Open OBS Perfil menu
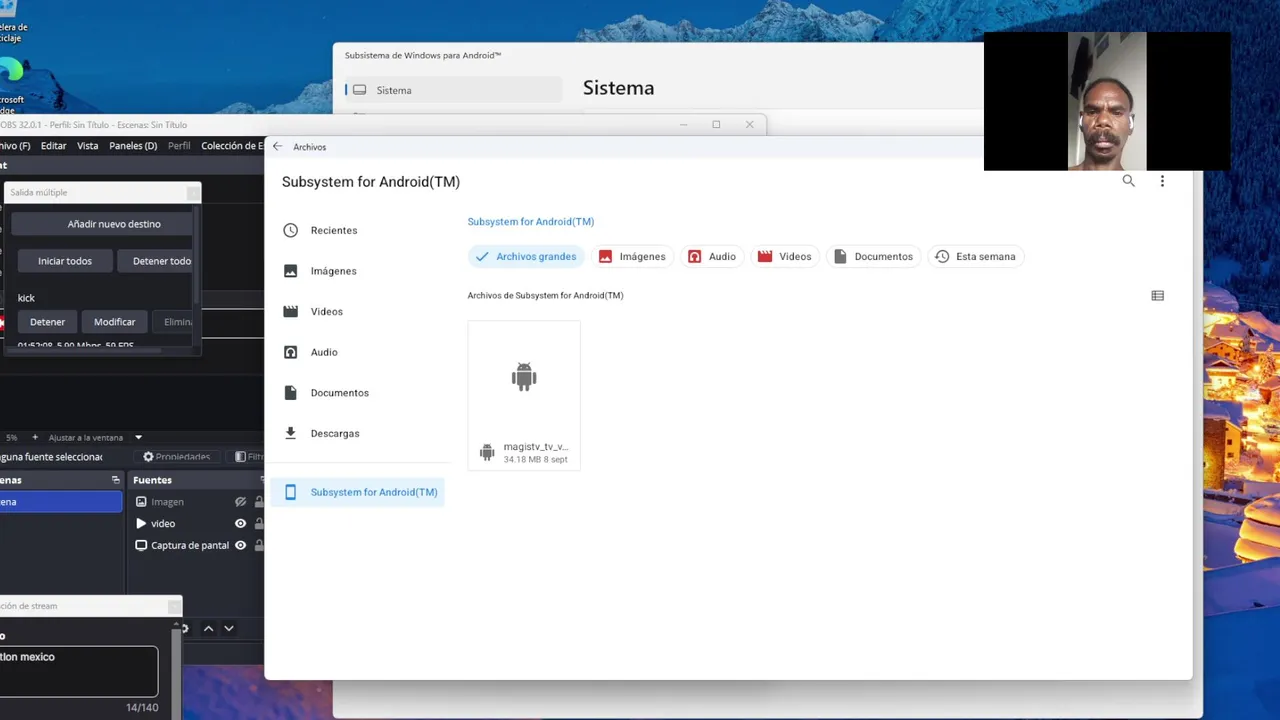Image resolution: width=1280 pixels, height=720 pixels. point(179,146)
